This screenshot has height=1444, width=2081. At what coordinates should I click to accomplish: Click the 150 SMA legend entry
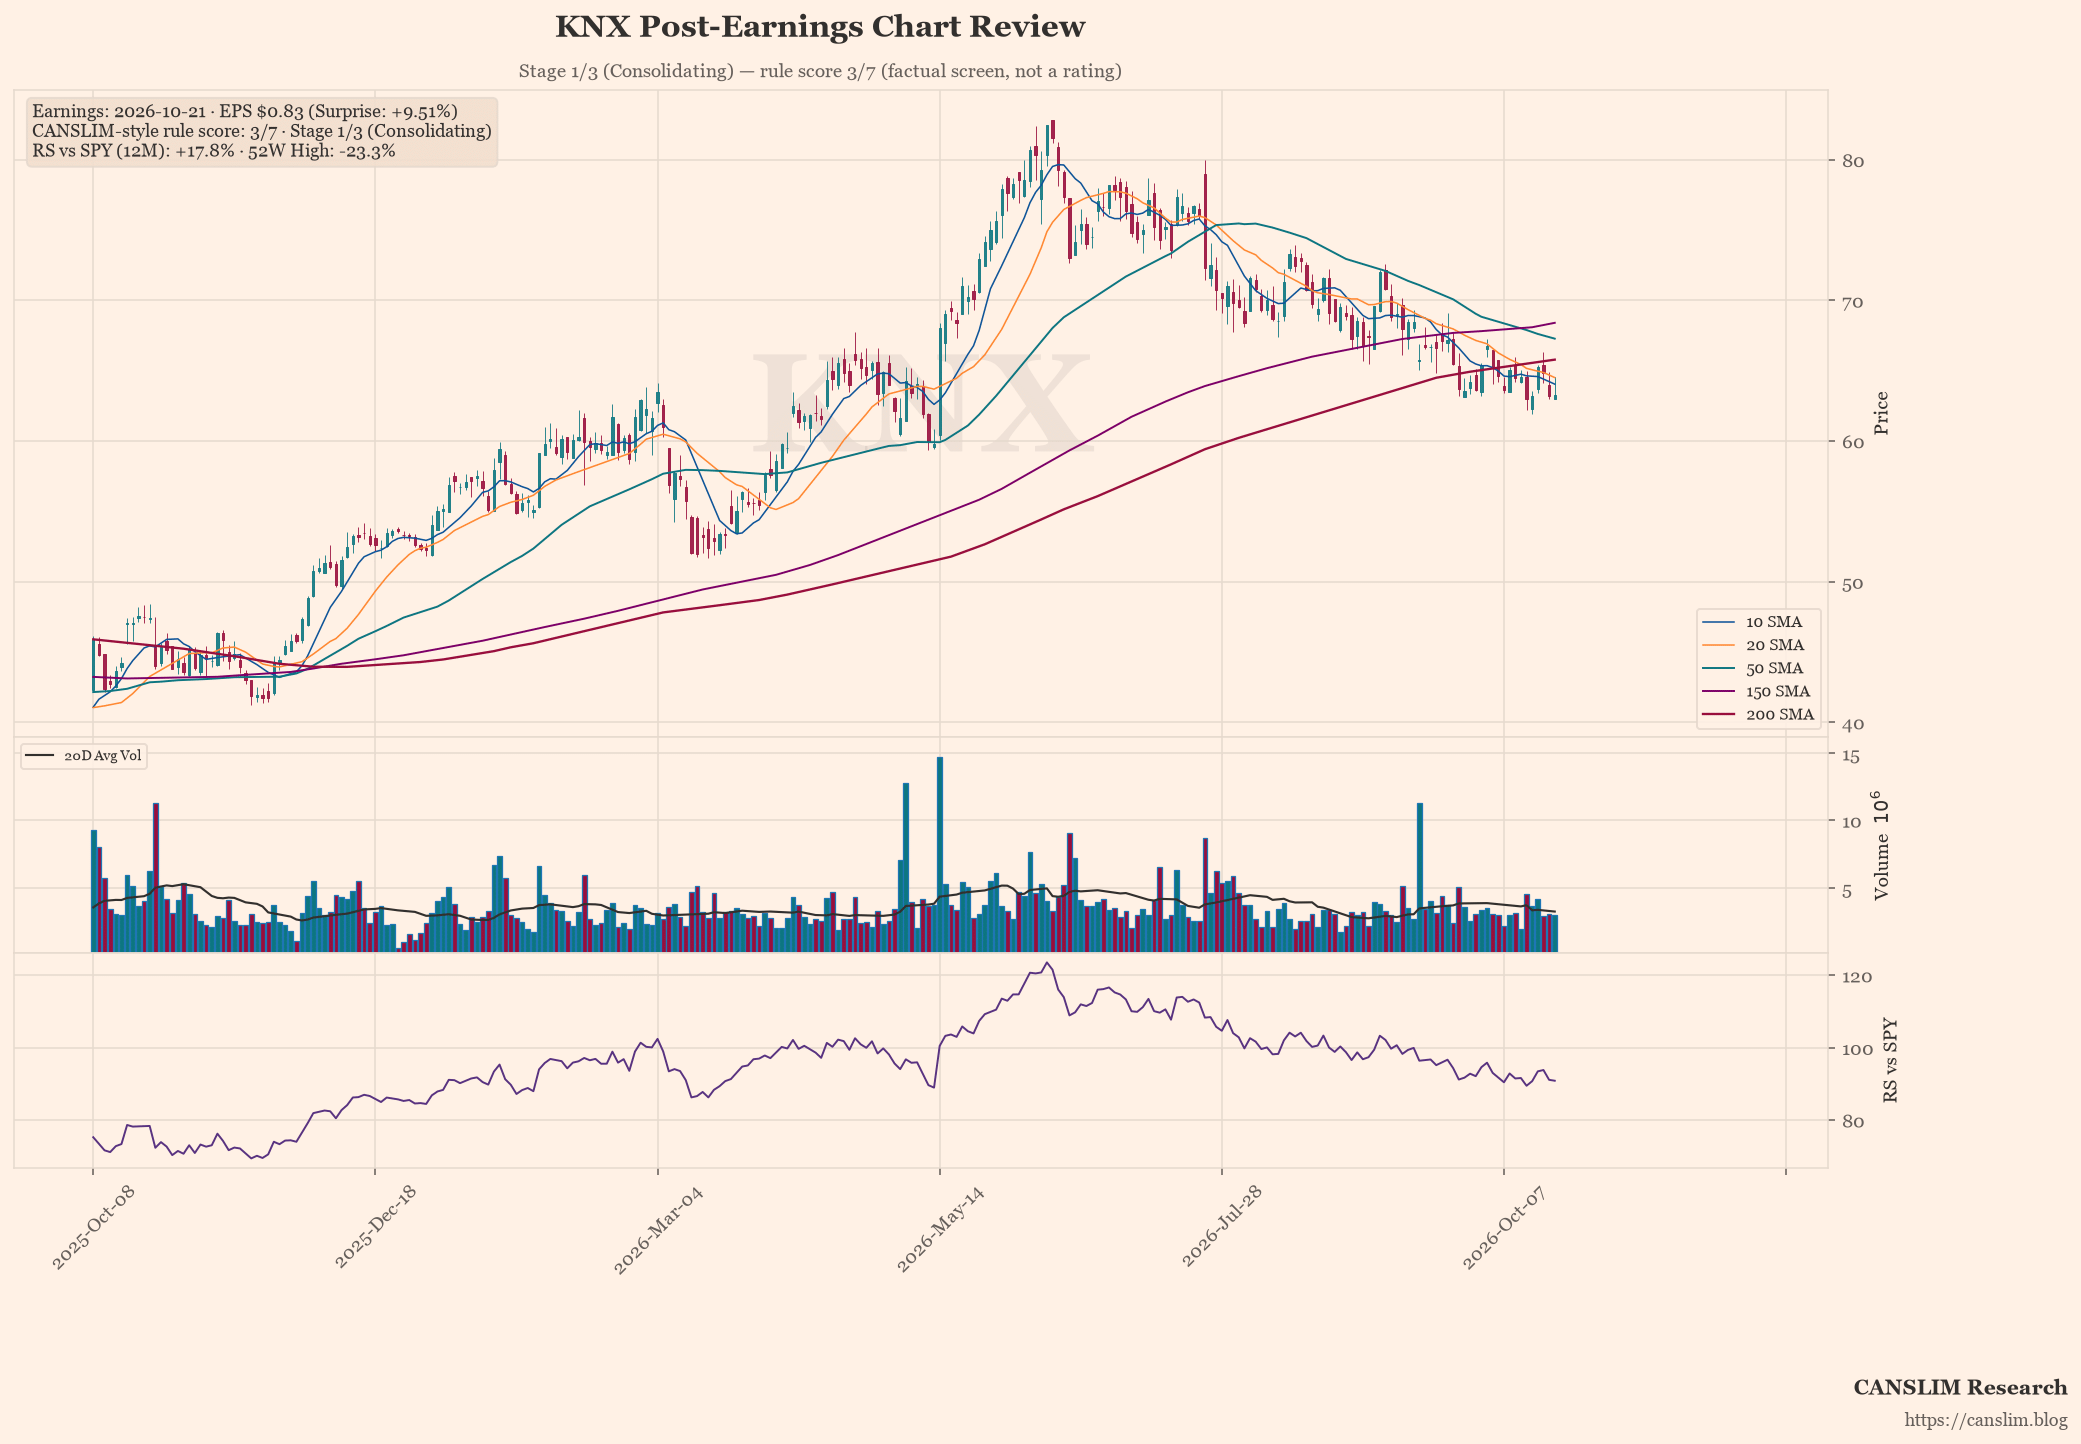click(1757, 691)
